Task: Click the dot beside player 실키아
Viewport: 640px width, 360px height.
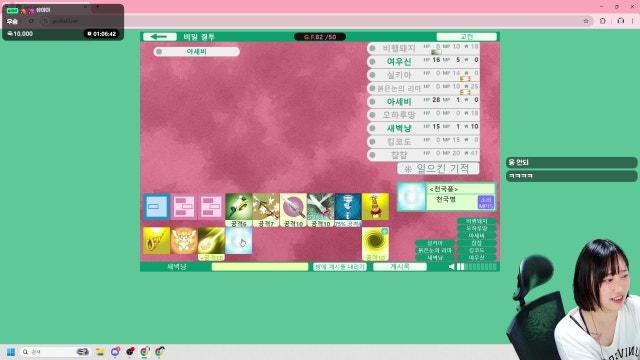Action: [x=372, y=75]
